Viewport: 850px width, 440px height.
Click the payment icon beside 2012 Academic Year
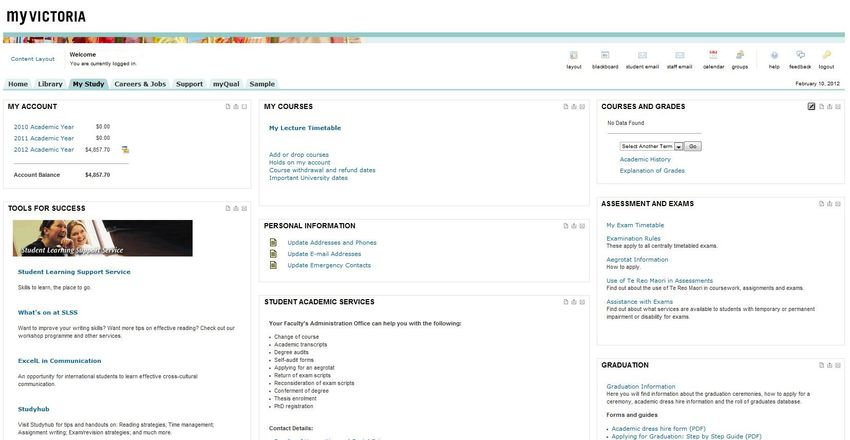125,150
